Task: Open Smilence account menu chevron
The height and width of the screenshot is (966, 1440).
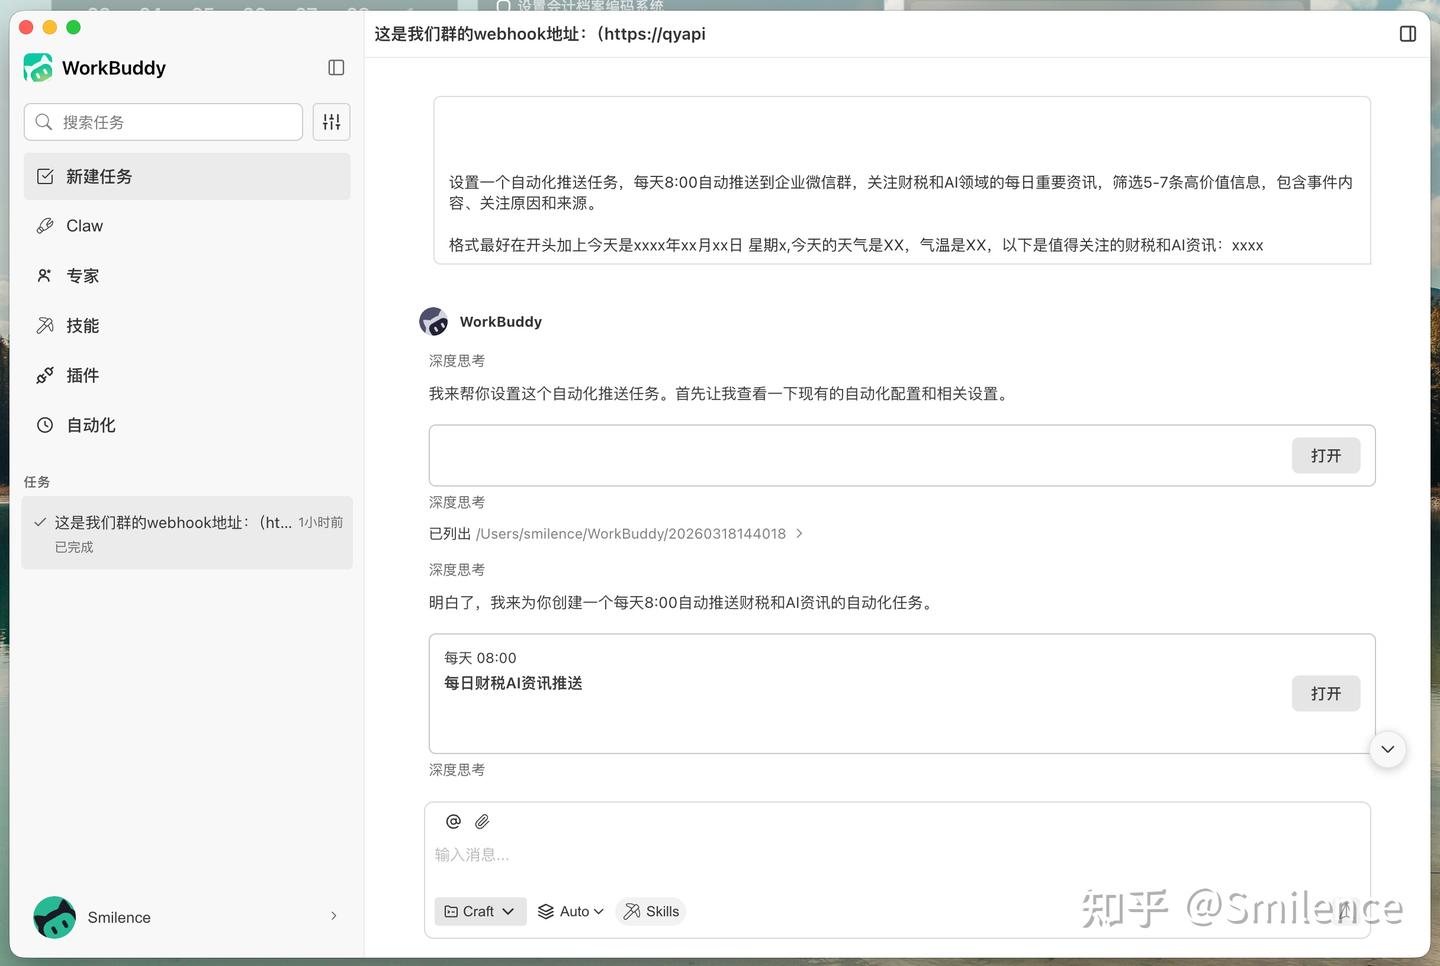Action: 334,916
